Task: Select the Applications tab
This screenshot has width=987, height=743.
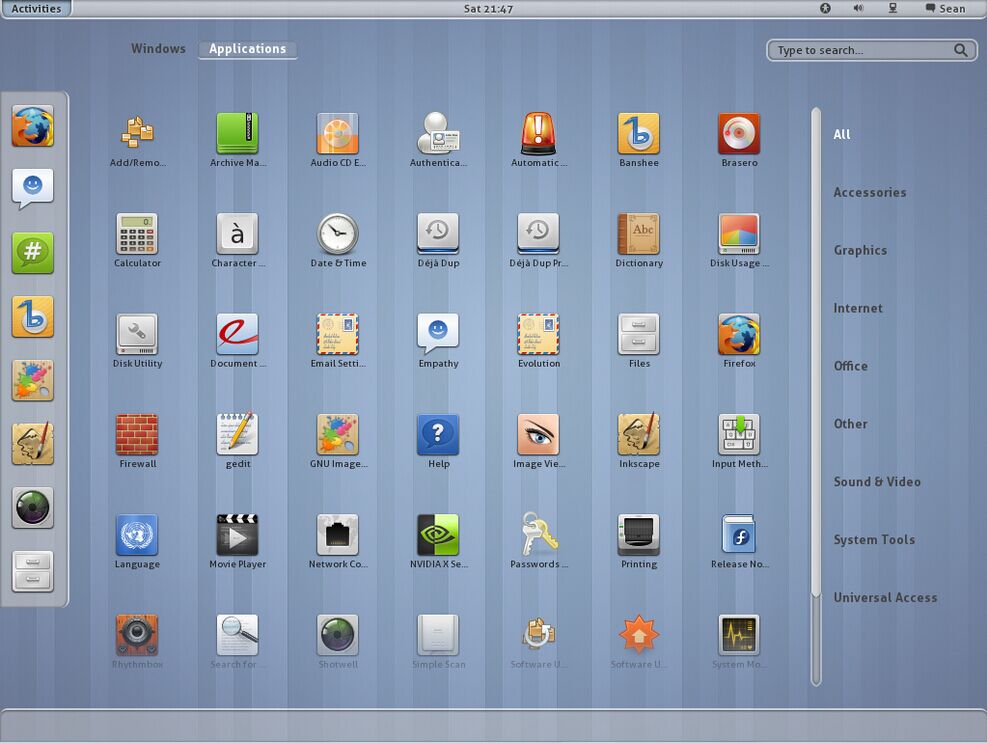Action: [247, 49]
